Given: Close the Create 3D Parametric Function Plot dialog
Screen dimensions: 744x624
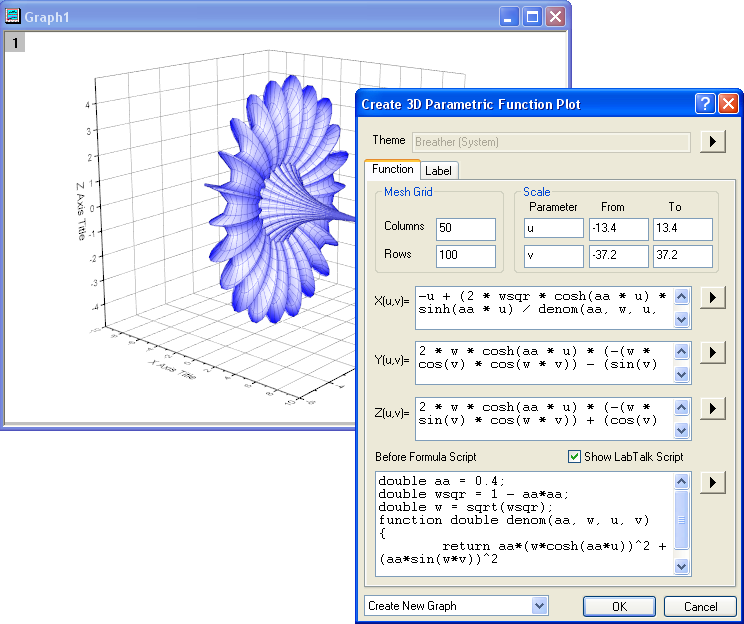Looking at the screenshot, I should [x=728, y=103].
